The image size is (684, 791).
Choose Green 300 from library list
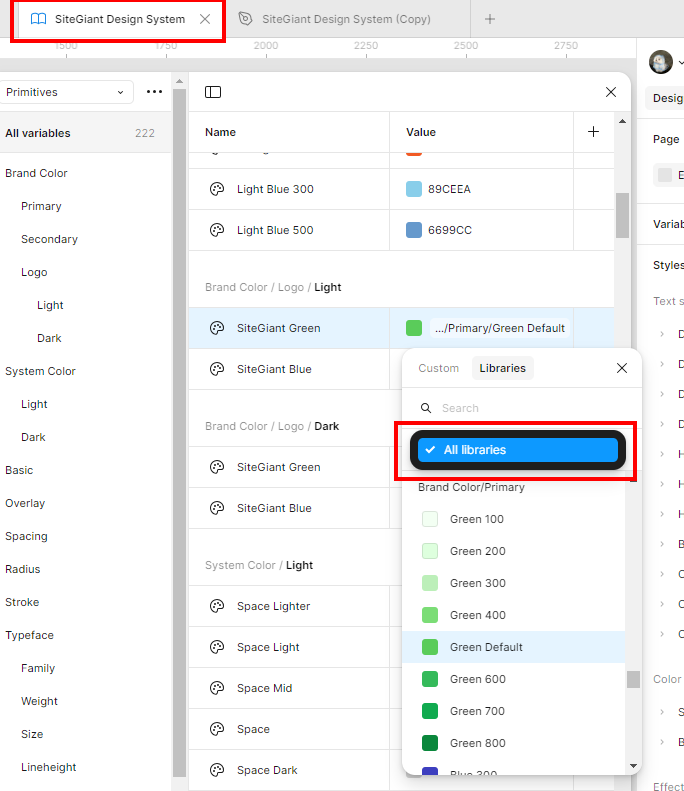point(514,583)
